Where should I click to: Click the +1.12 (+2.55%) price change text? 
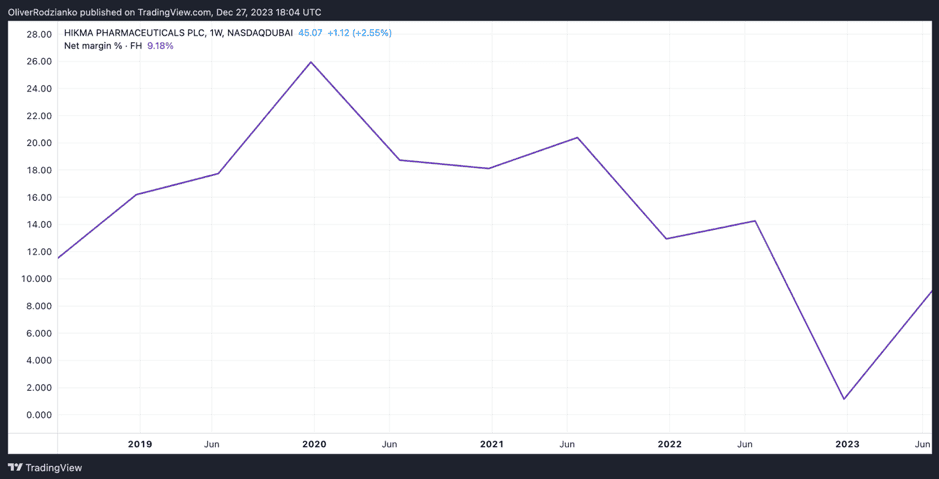(x=359, y=33)
